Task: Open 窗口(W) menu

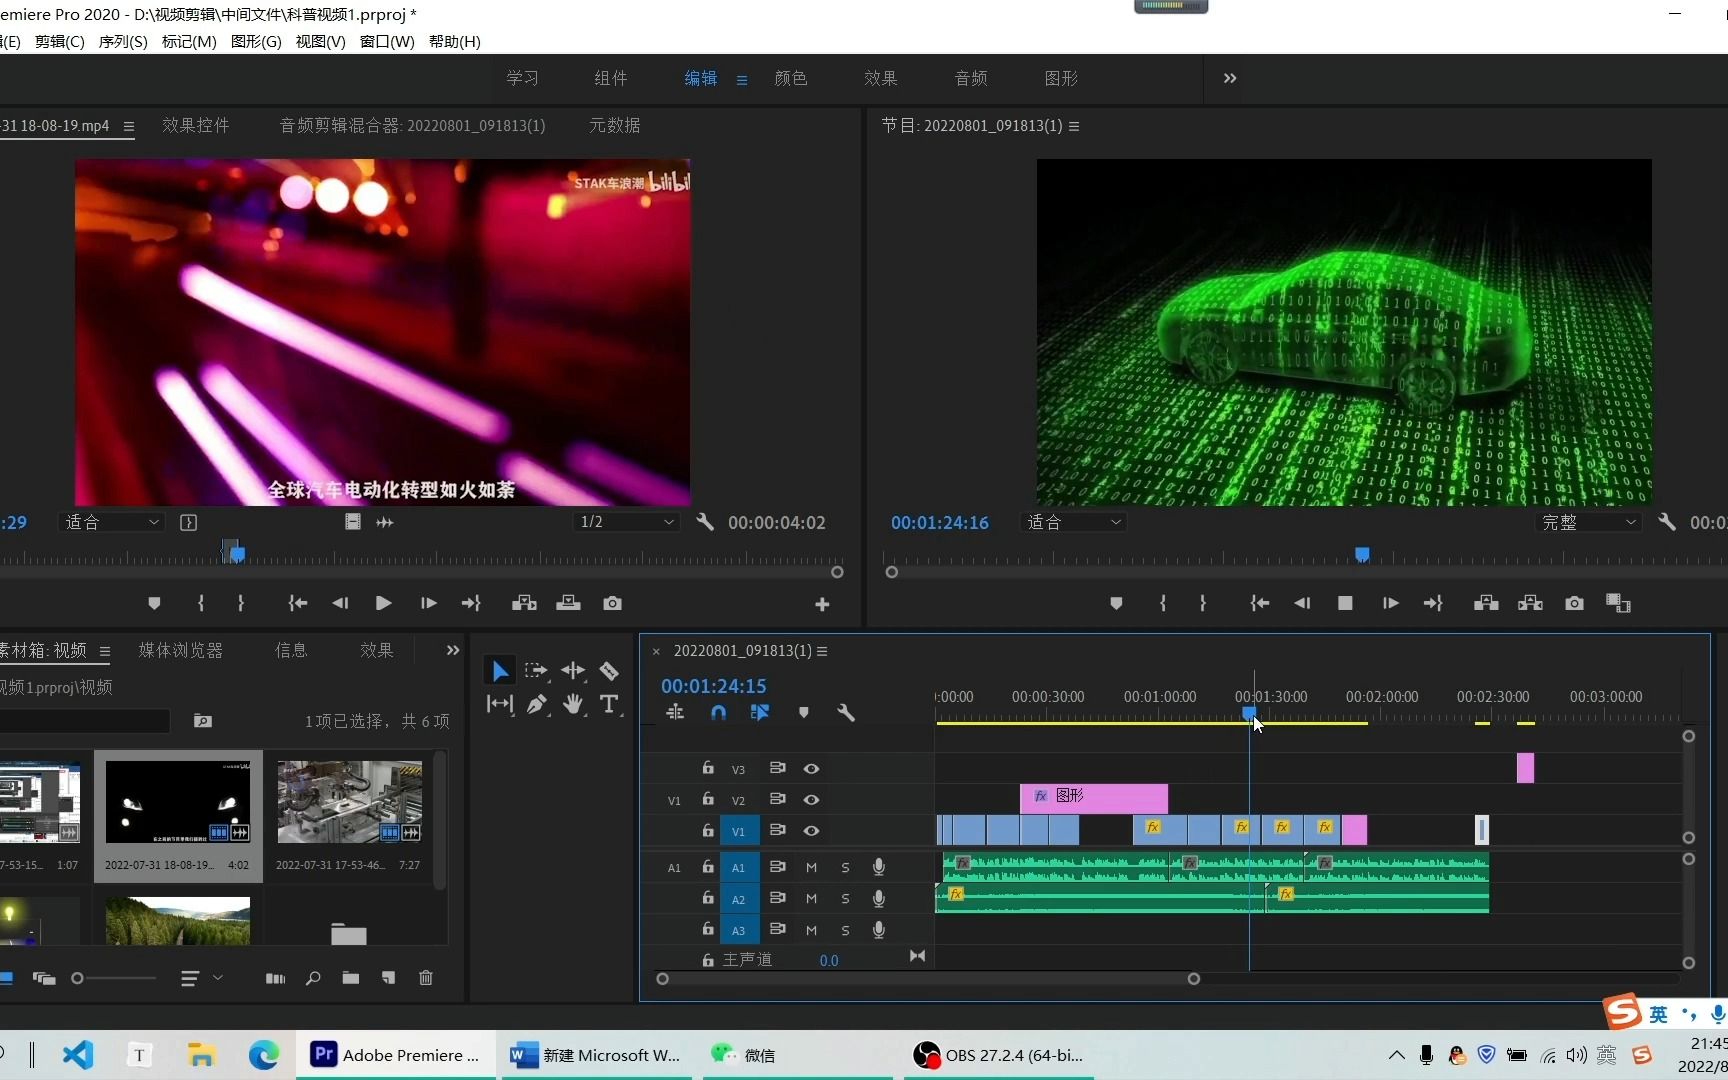Action: pos(387,41)
